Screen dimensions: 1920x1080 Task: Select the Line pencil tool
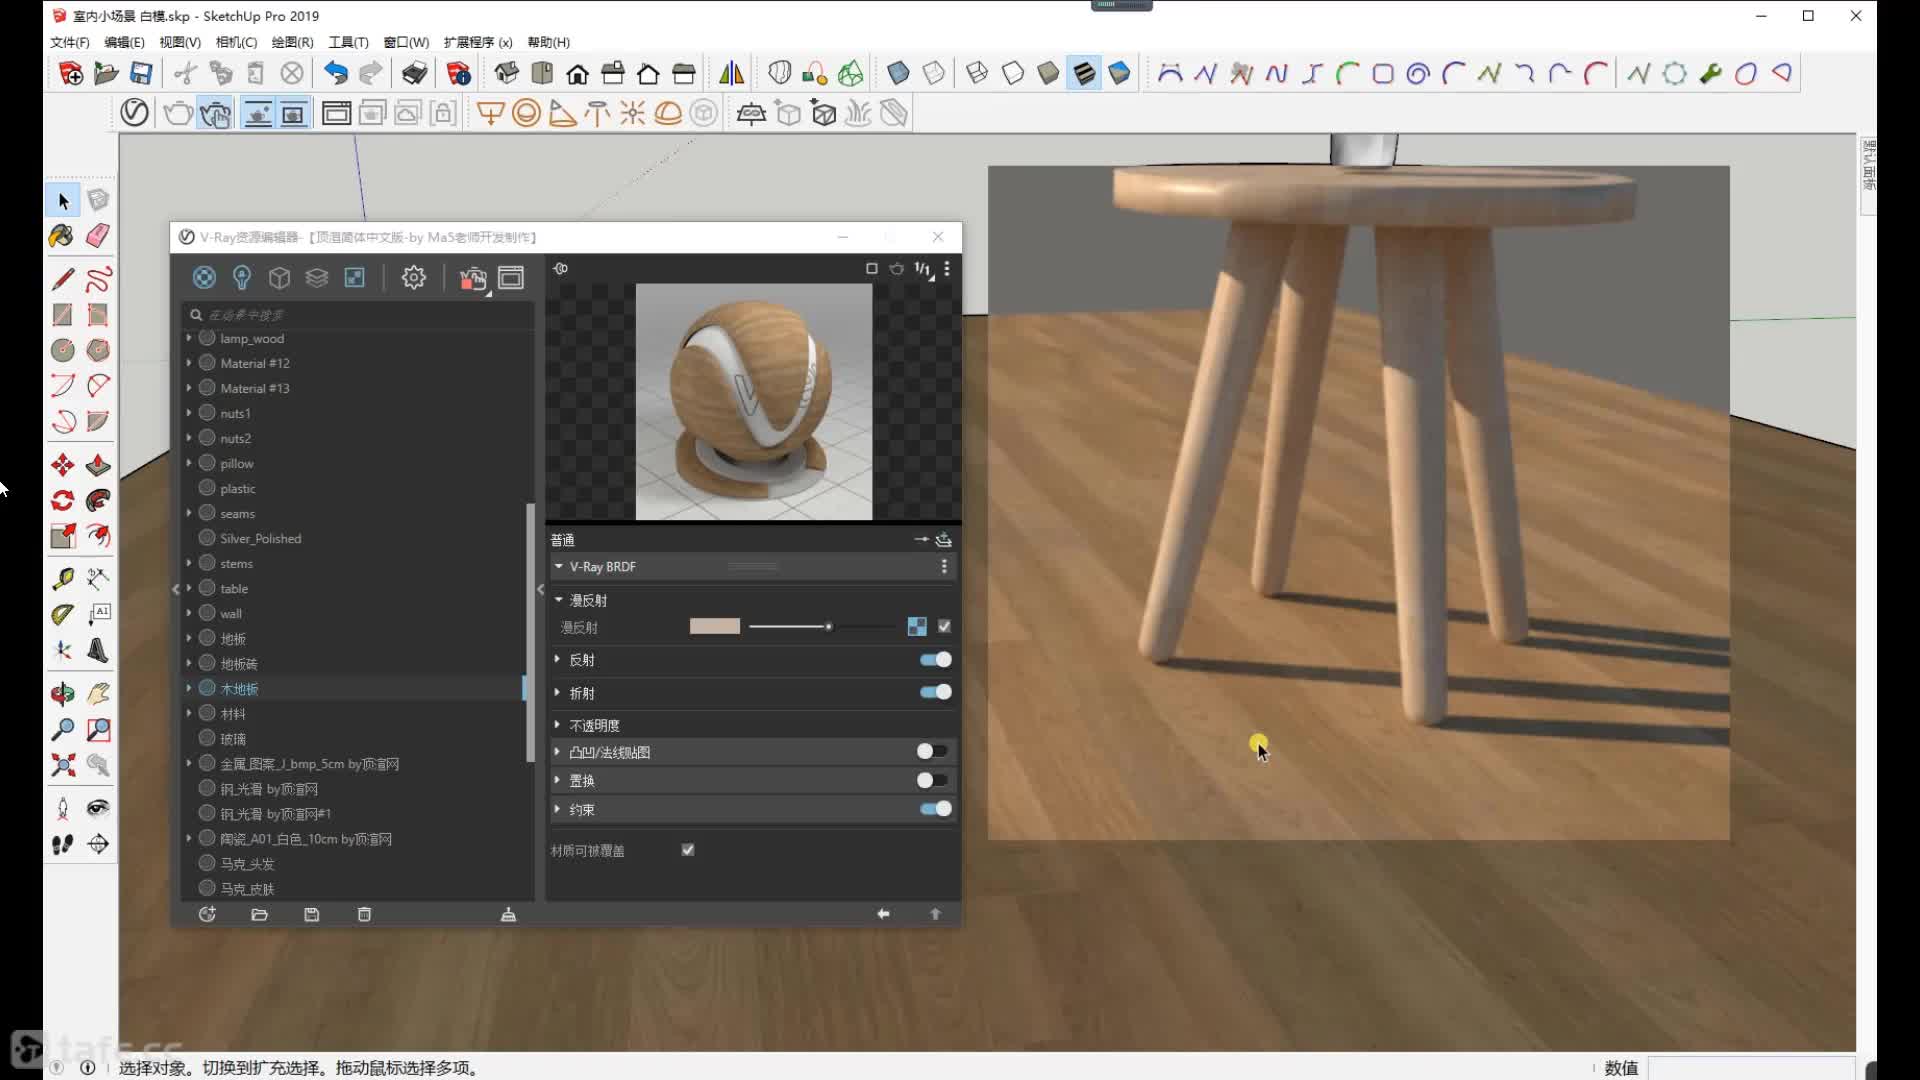[62, 279]
